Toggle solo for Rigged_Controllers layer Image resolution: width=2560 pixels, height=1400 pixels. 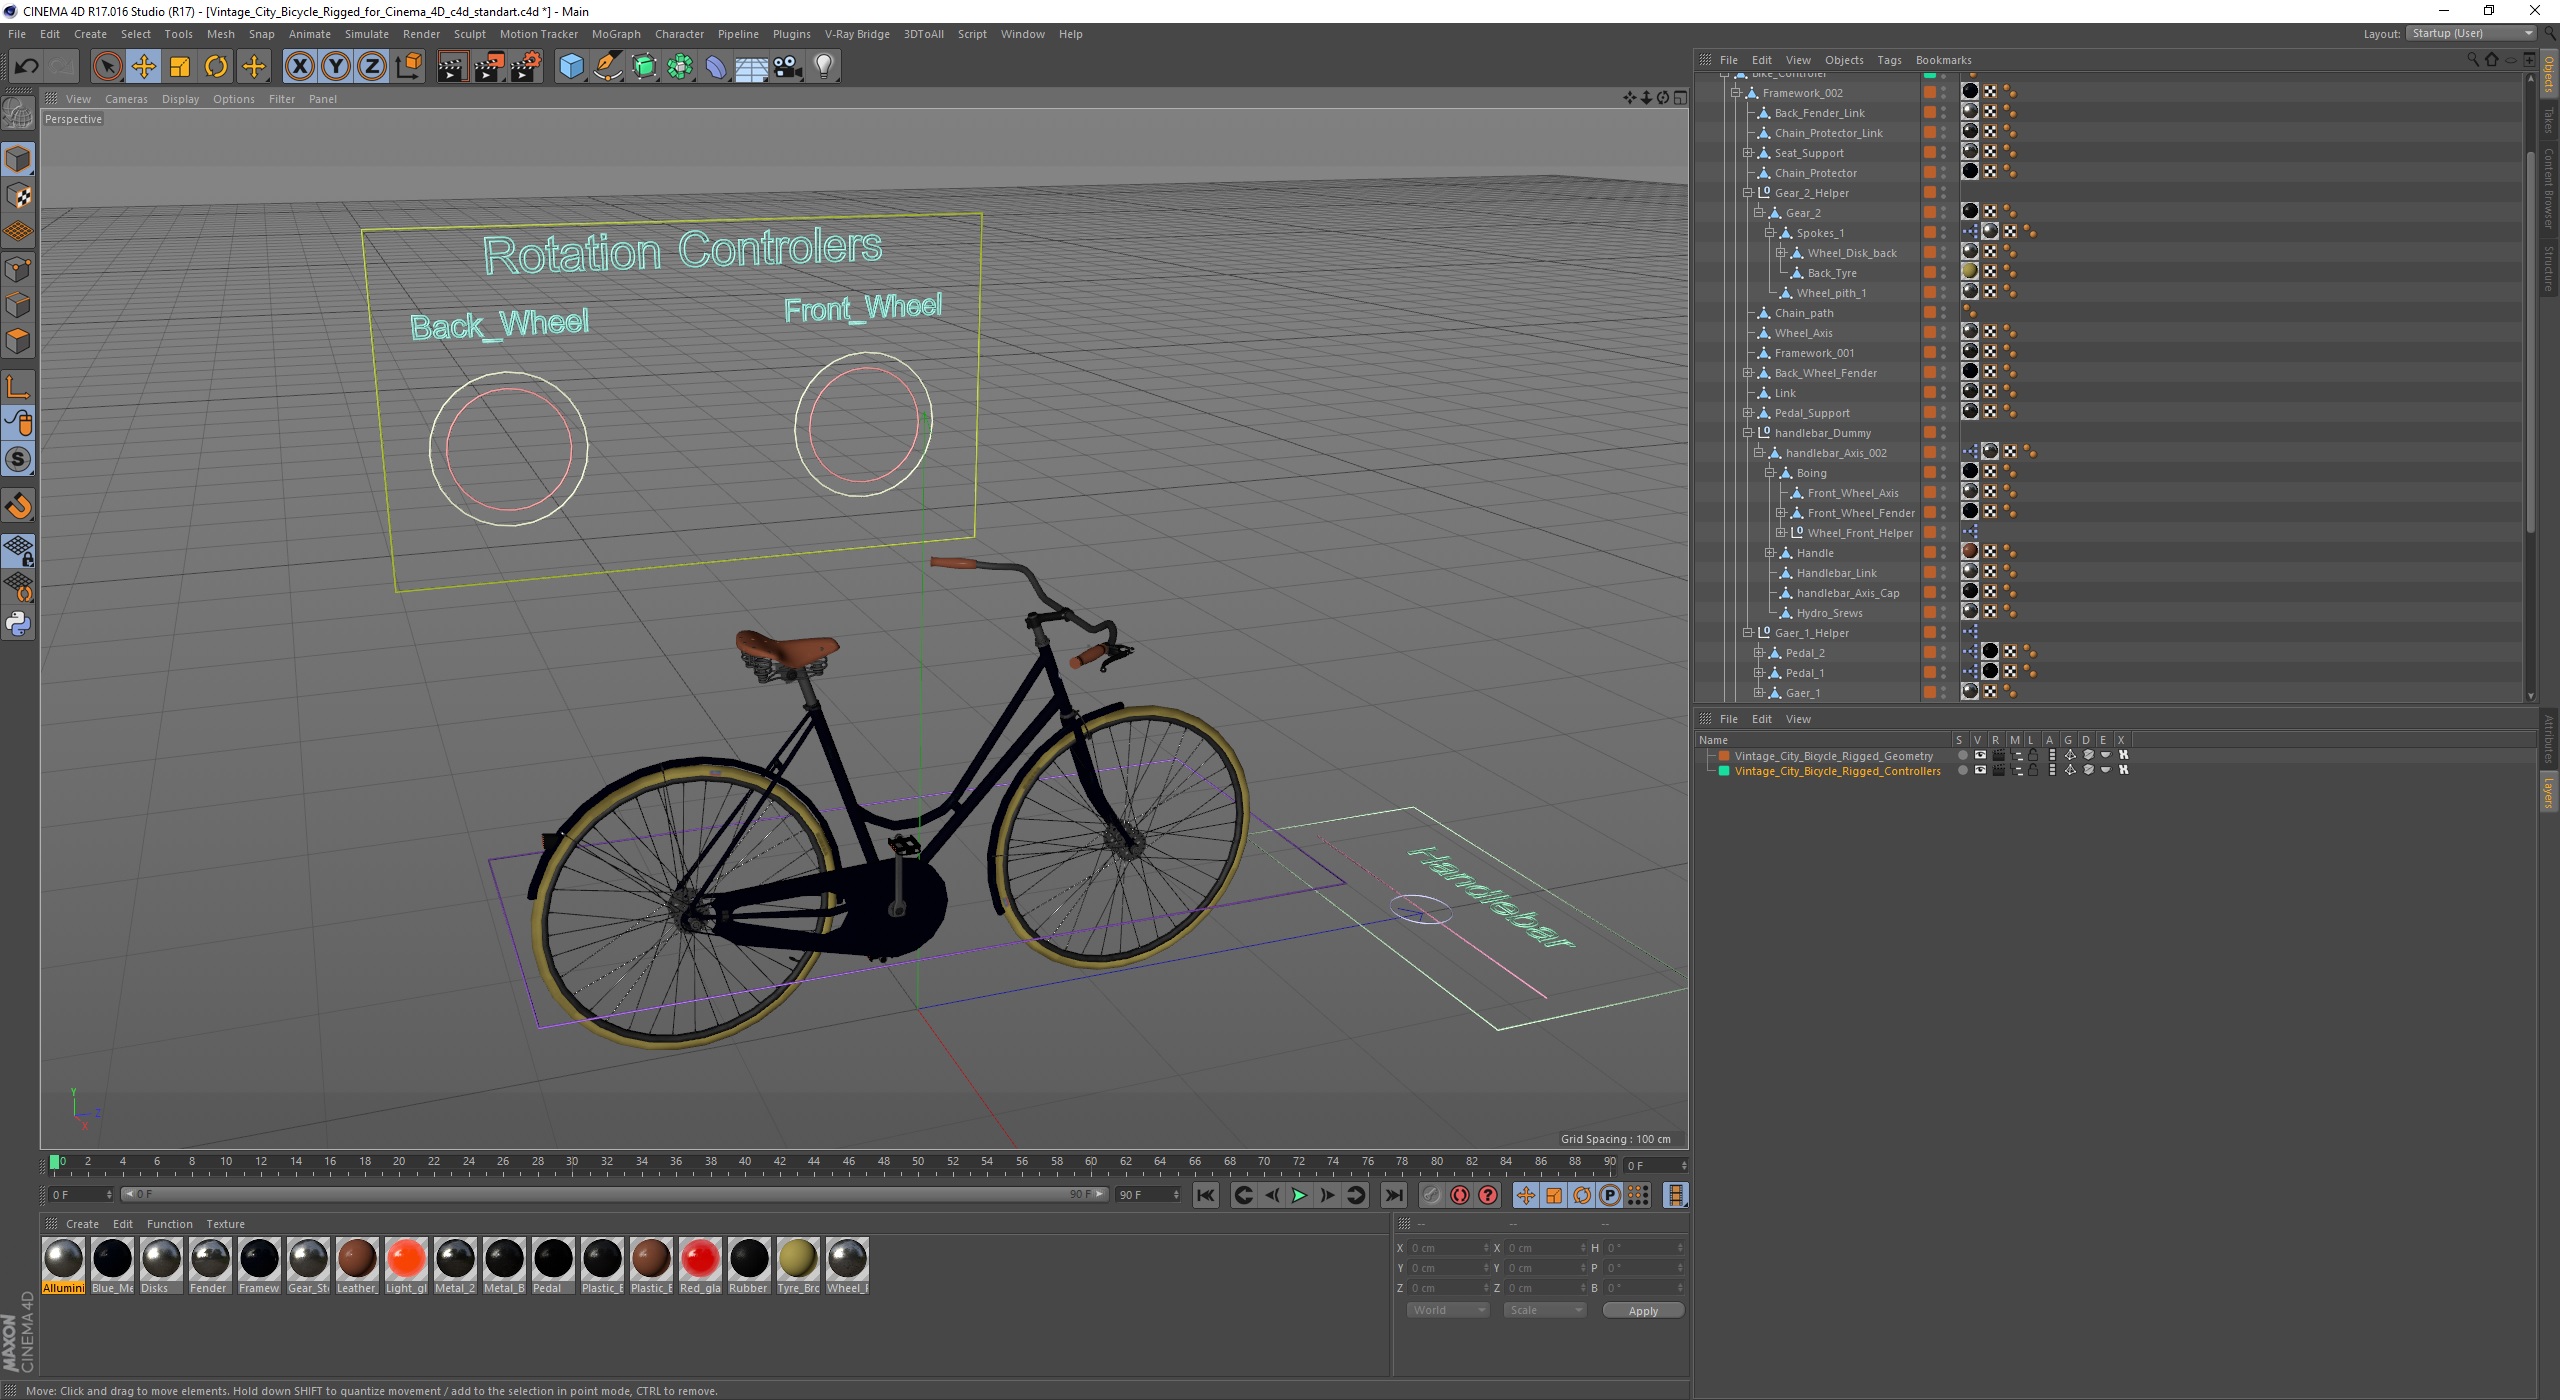[x=1962, y=771]
